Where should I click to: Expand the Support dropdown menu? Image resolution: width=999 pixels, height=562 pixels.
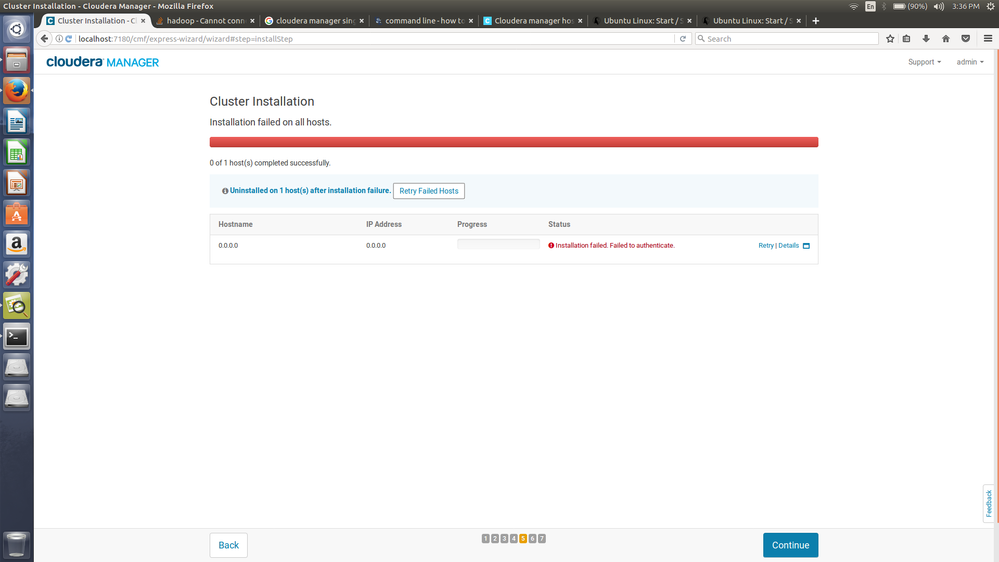click(x=924, y=62)
